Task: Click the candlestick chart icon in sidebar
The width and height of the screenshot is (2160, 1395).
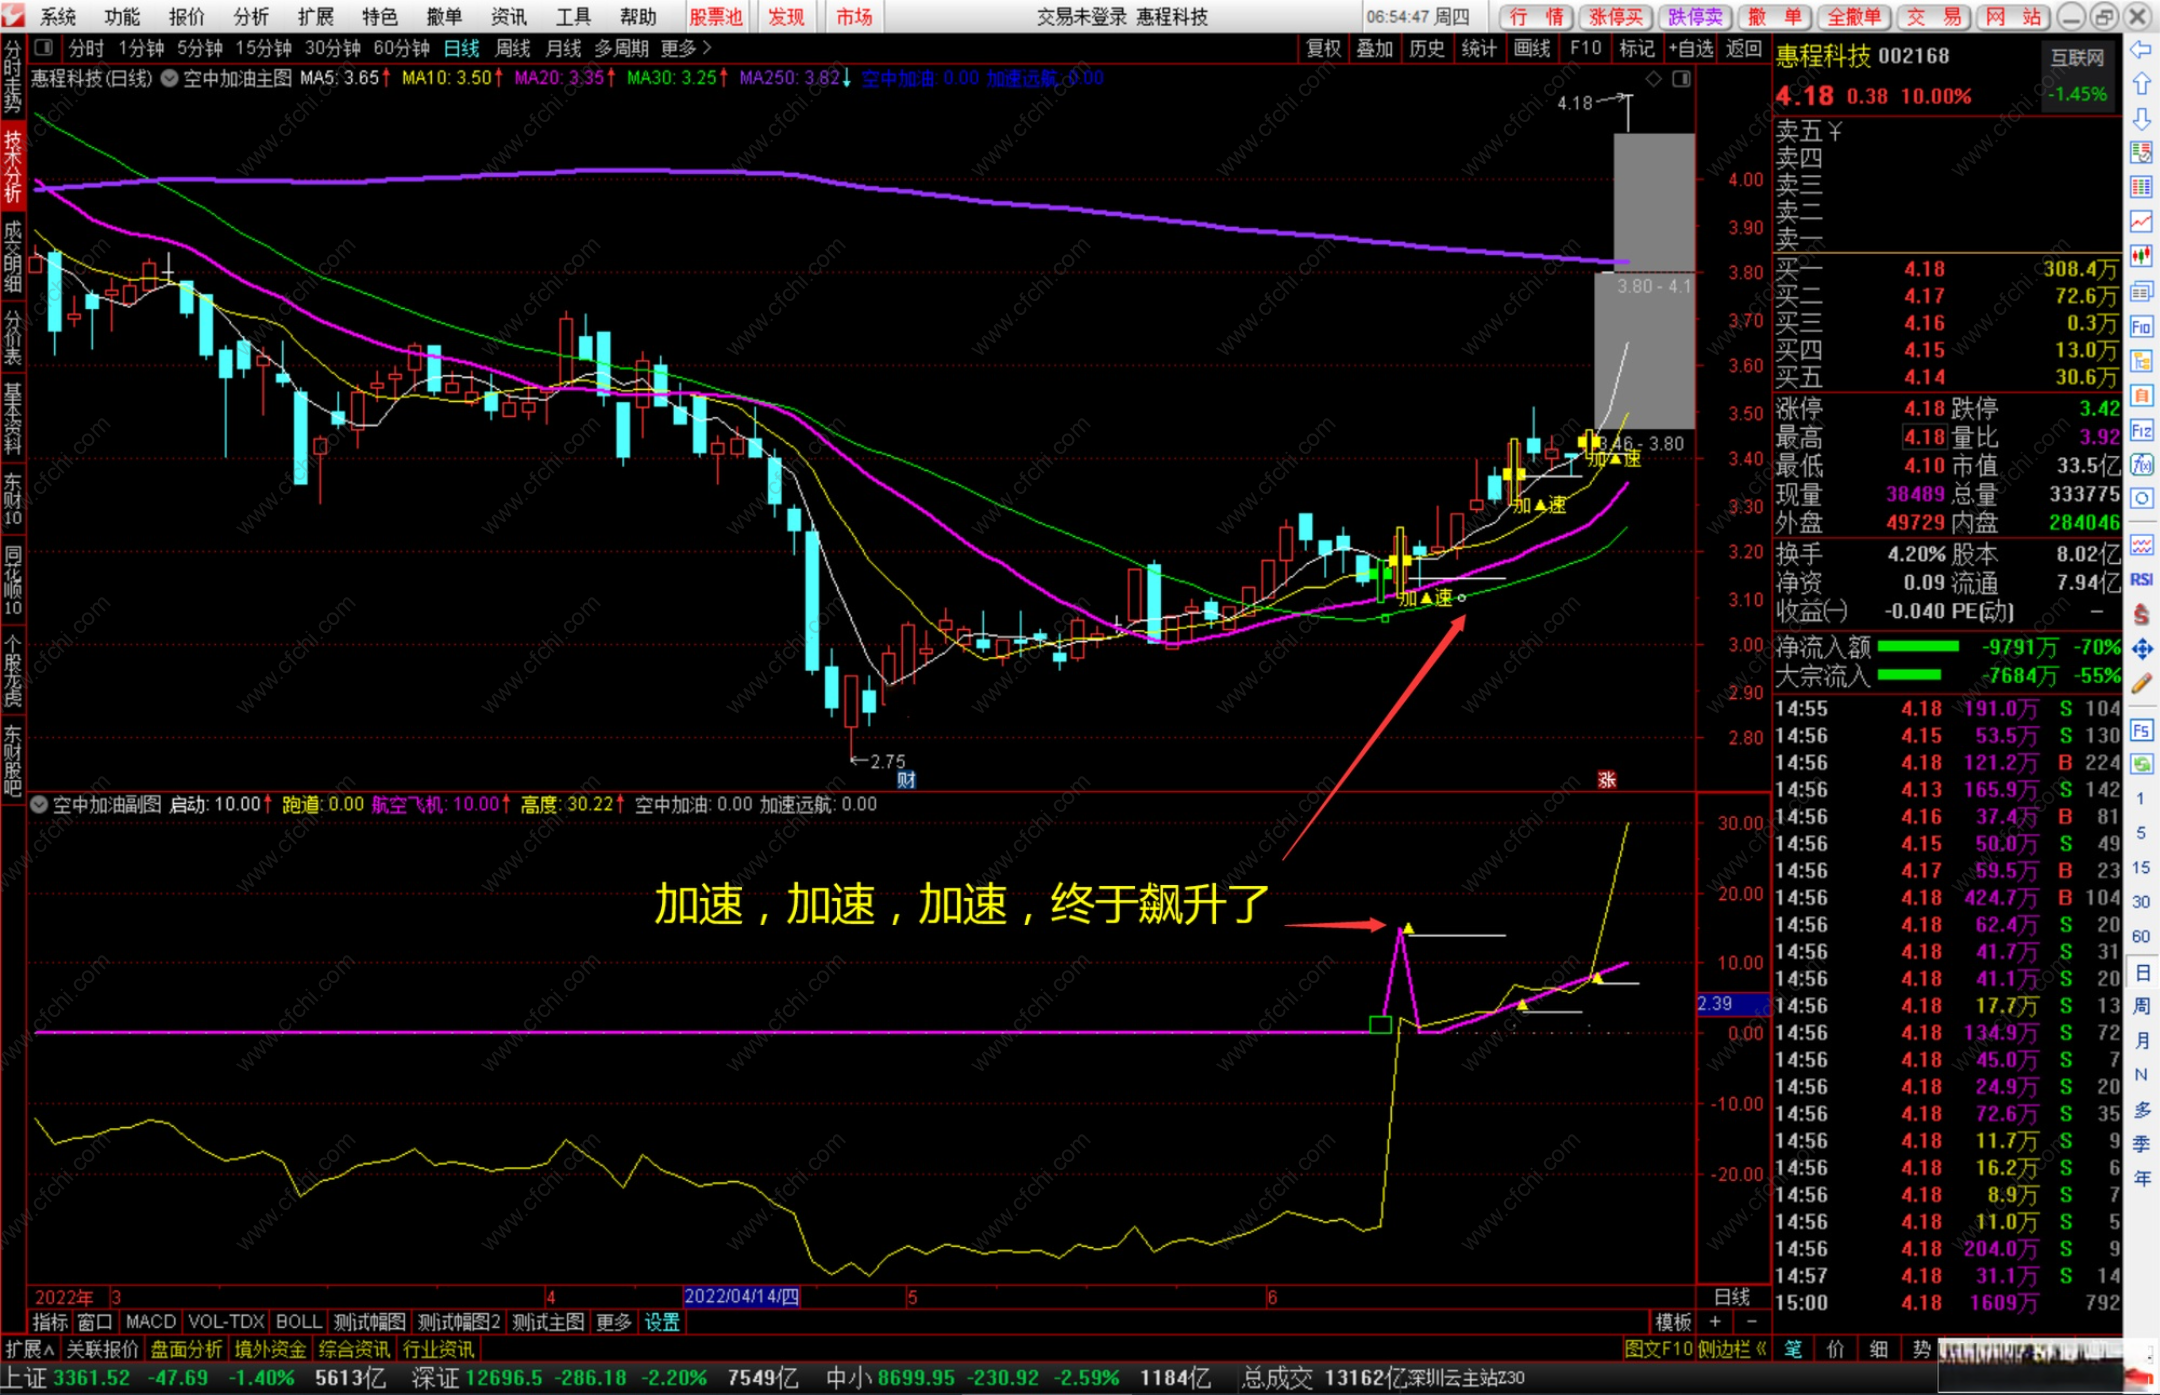Action: pyautogui.click(x=2141, y=257)
